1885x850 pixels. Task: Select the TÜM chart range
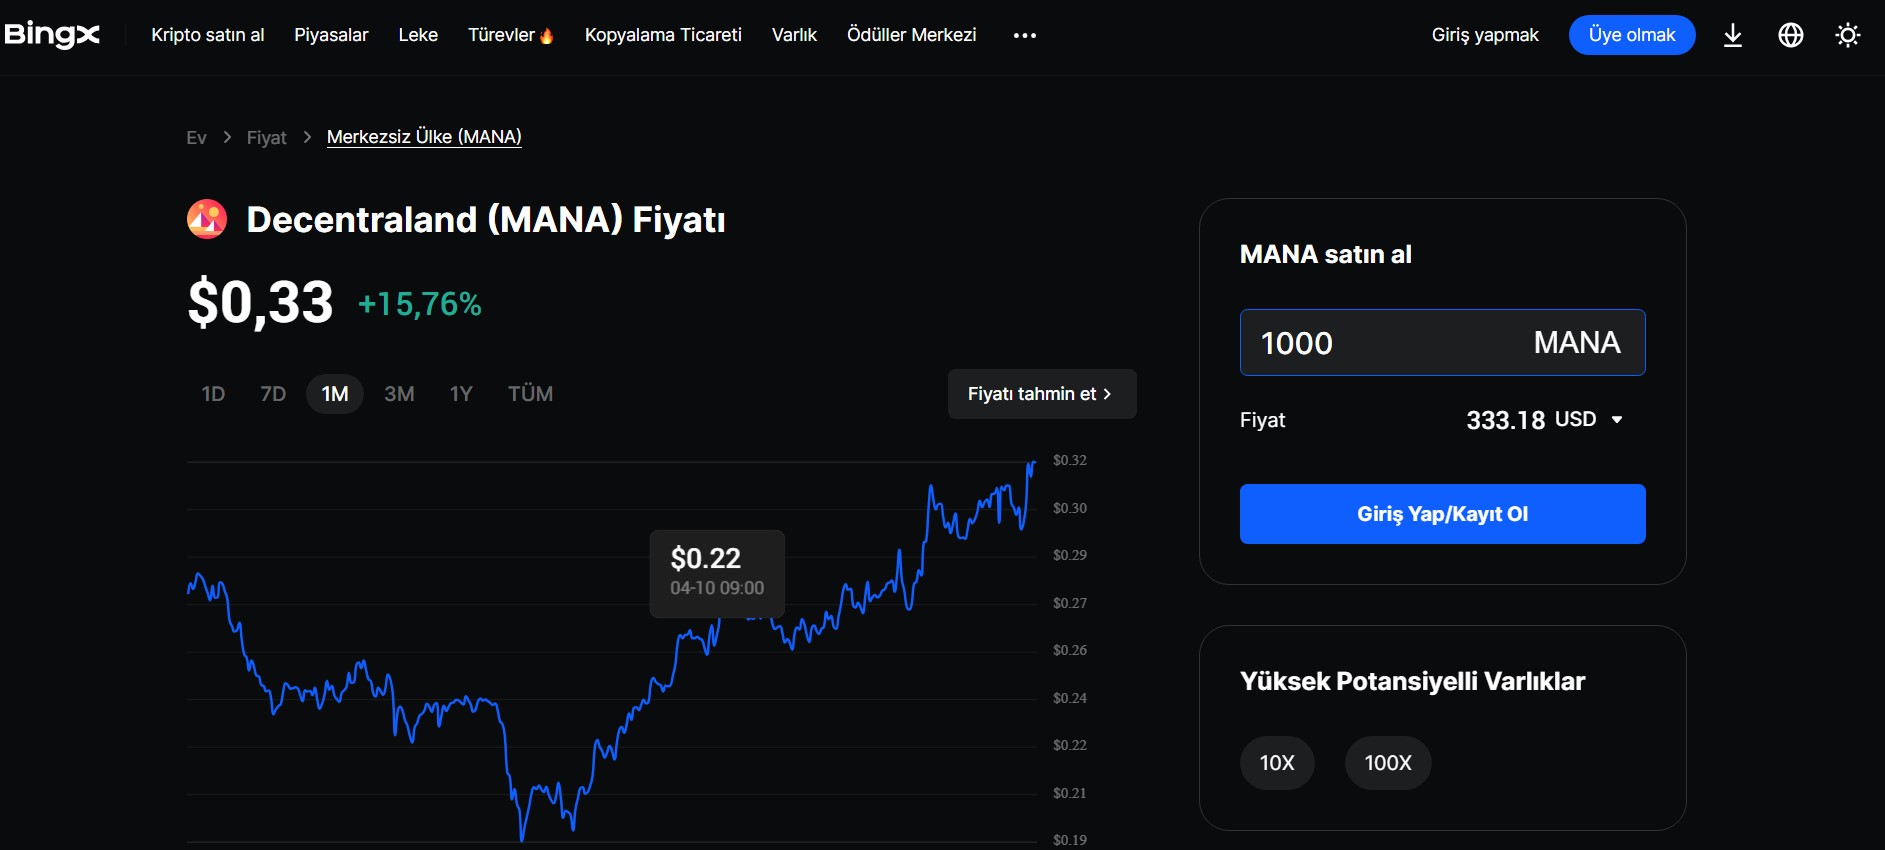pyautogui.click(x=530, y=394)
